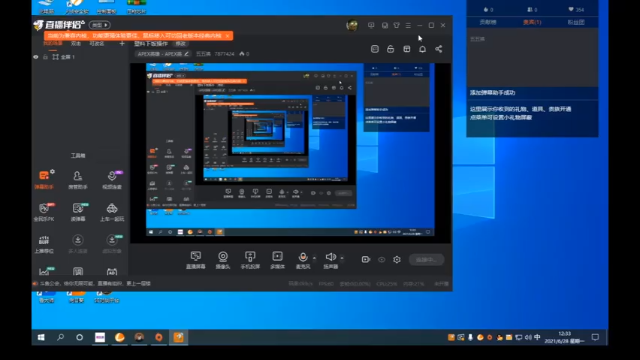Click the greyed live start button
The width and height of the screenshot is (640, 360).
pos(427,260)
